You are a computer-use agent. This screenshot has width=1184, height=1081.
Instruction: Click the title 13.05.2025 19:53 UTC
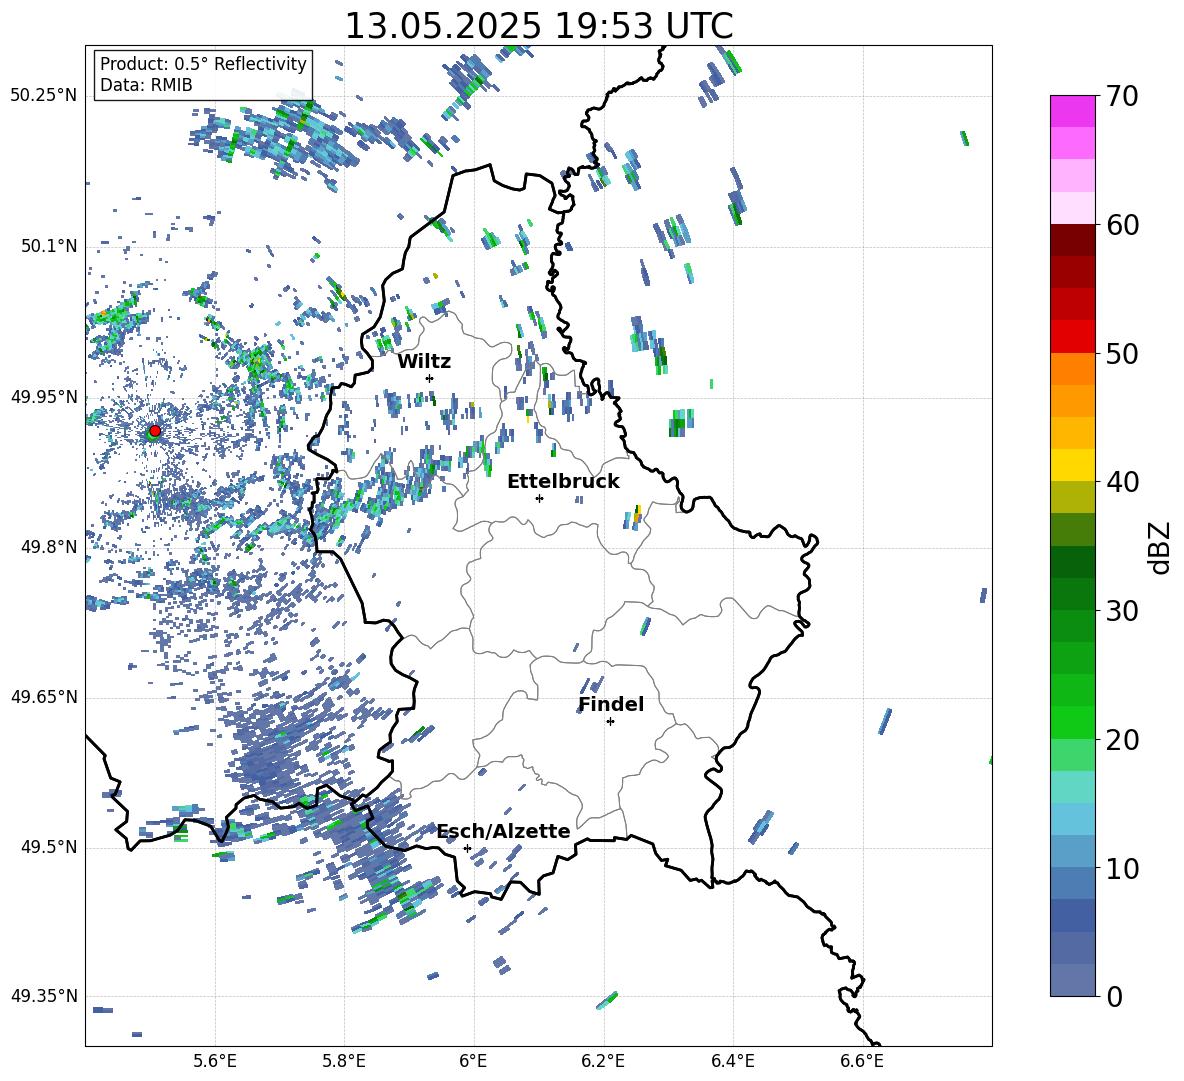(538, 26)
